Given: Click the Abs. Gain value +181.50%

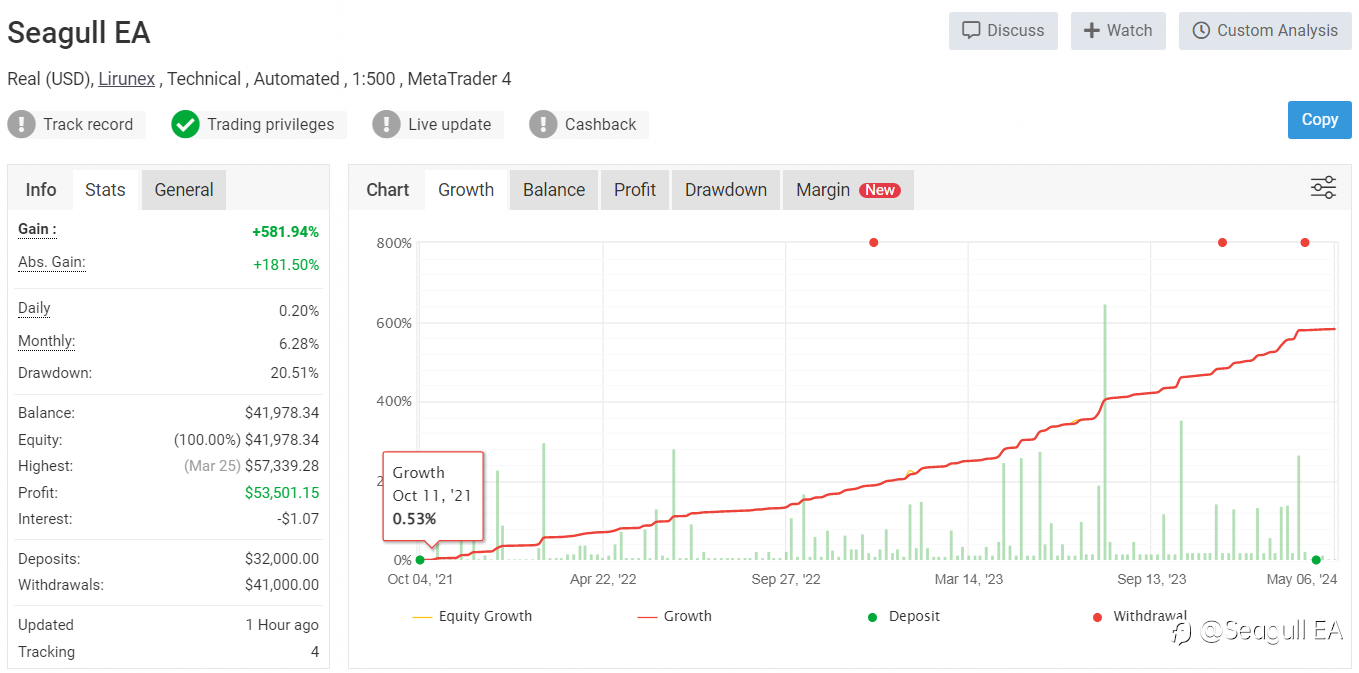Looking at the screenshot, I should 285,265.
